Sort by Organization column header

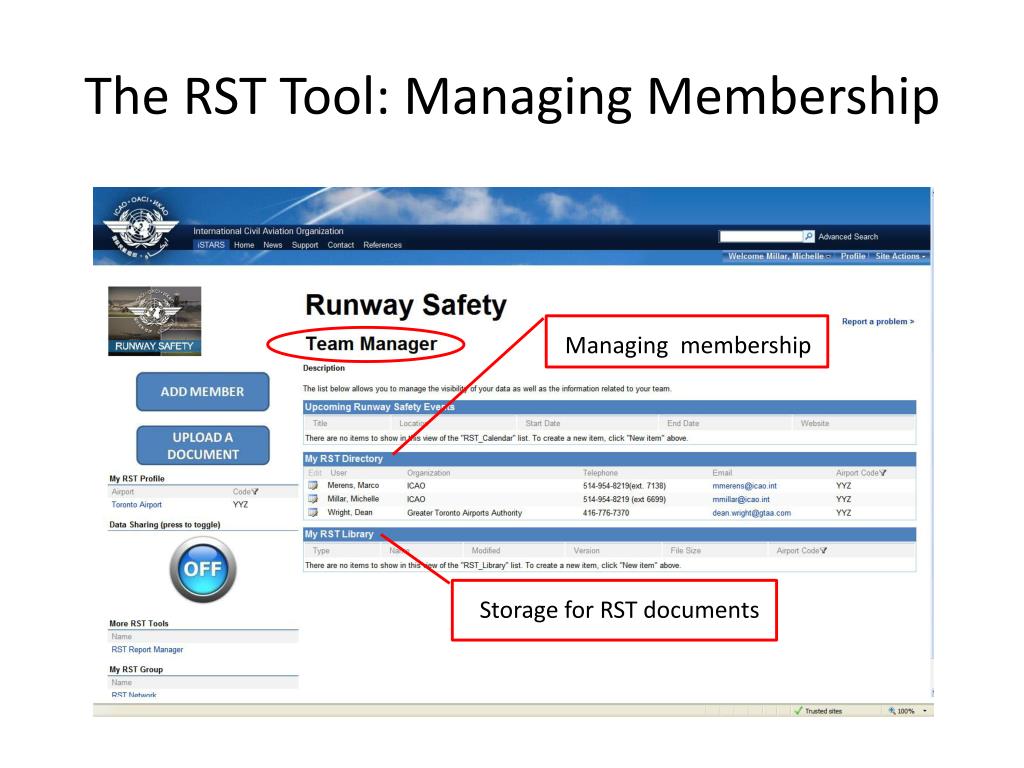pos(428,473)
